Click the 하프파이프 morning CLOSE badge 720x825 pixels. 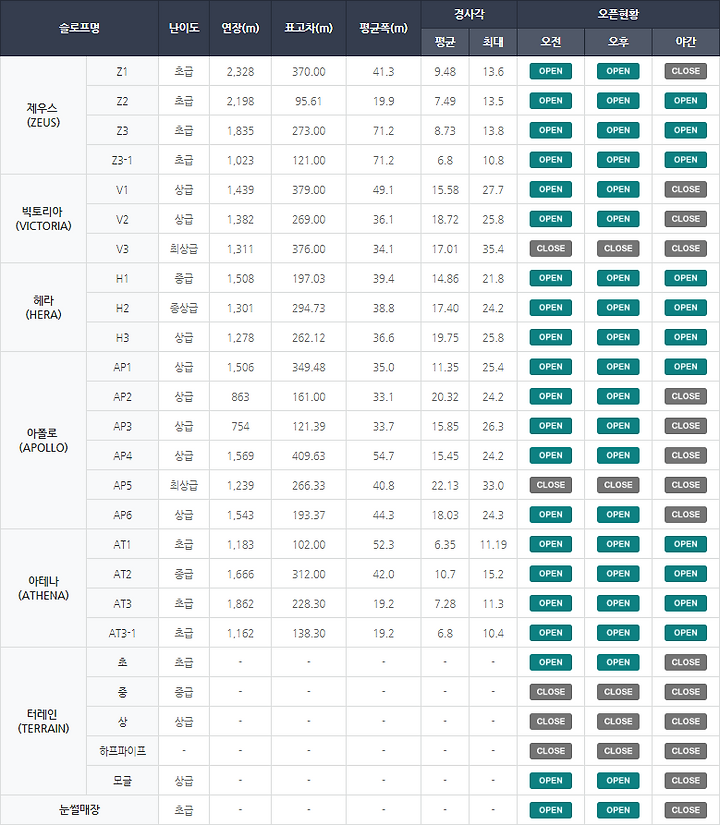[551, 751]
